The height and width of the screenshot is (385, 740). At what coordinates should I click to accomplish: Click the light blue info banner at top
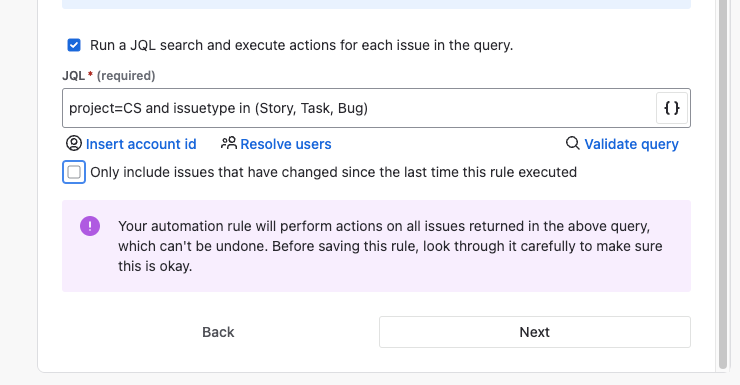(x=377, y=4)
